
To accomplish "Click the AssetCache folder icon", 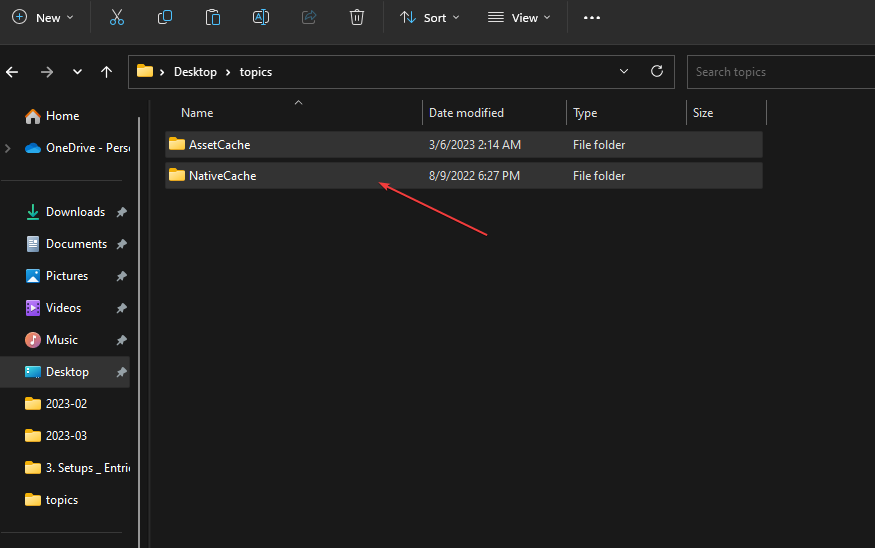I will tap(177, 144).
